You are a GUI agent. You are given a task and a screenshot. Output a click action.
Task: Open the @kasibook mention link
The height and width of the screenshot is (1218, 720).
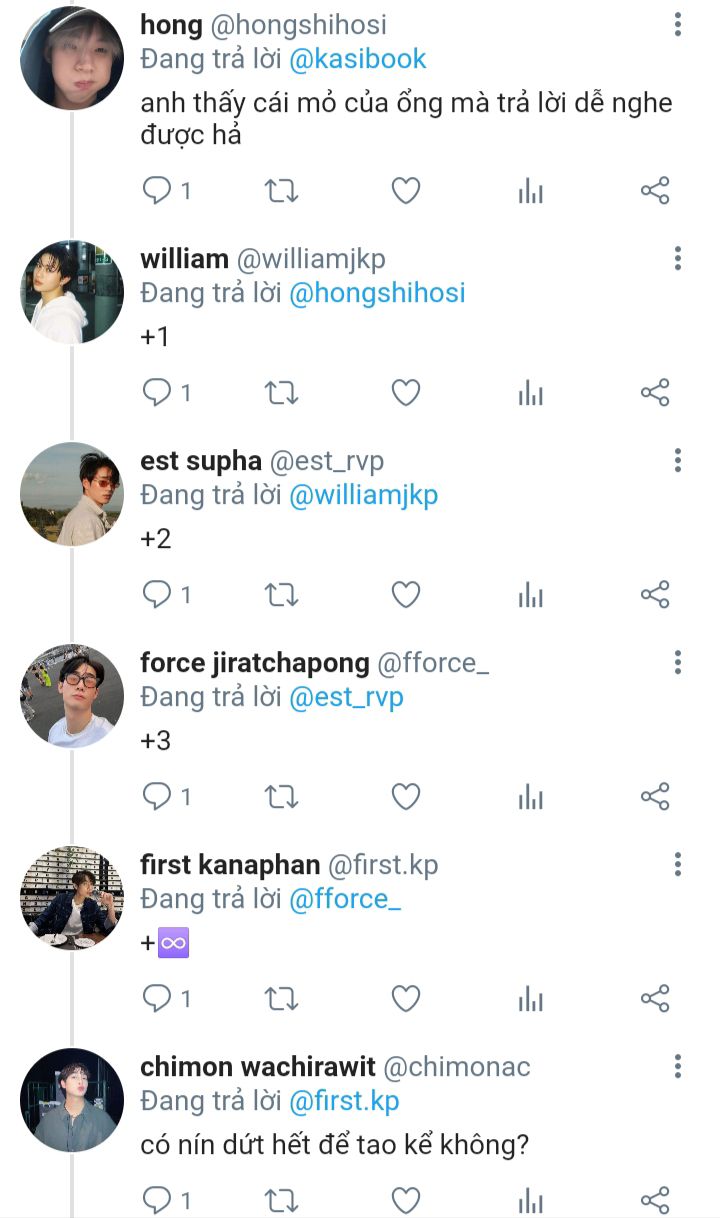click(358, 59)
